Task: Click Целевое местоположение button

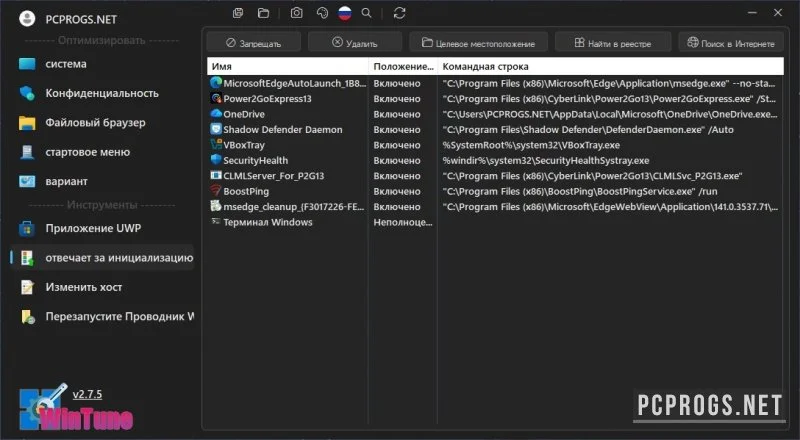Action: [x=479, y=43]
